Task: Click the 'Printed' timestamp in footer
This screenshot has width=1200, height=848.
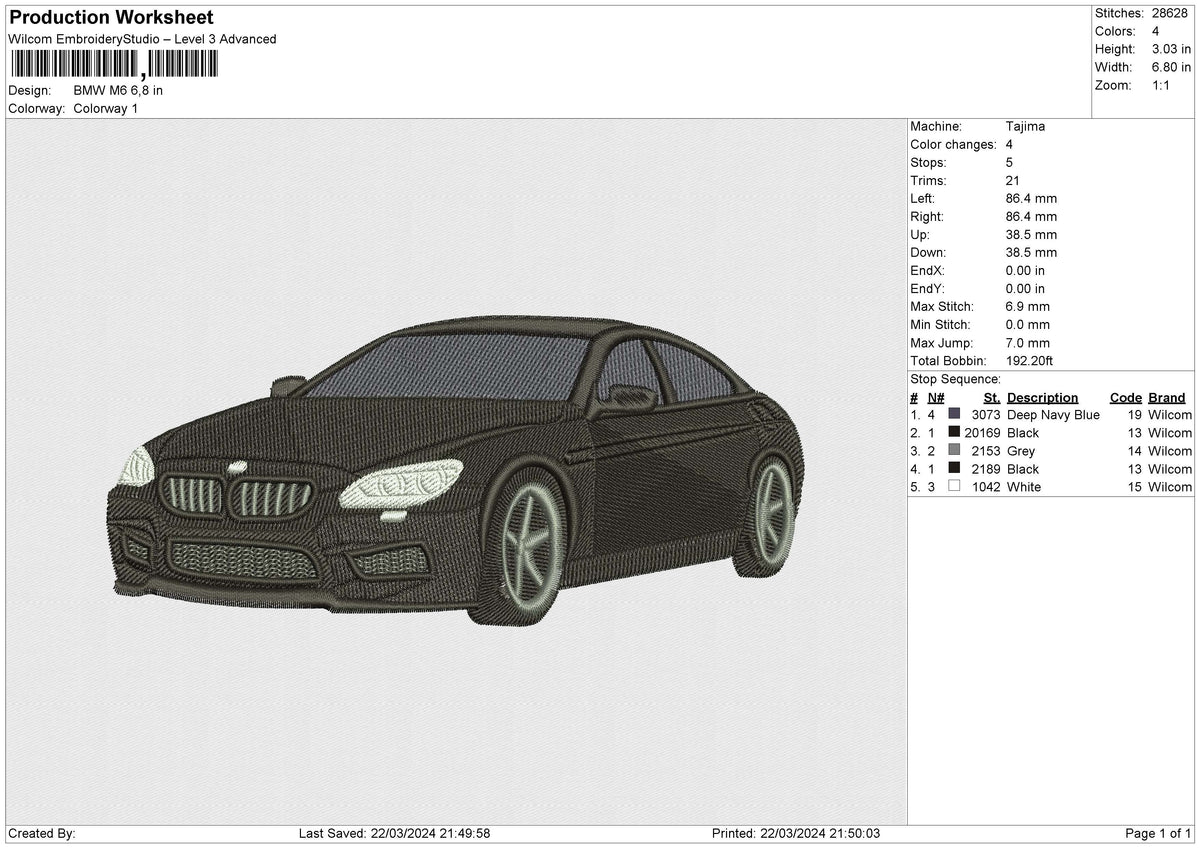Action: 796,834
